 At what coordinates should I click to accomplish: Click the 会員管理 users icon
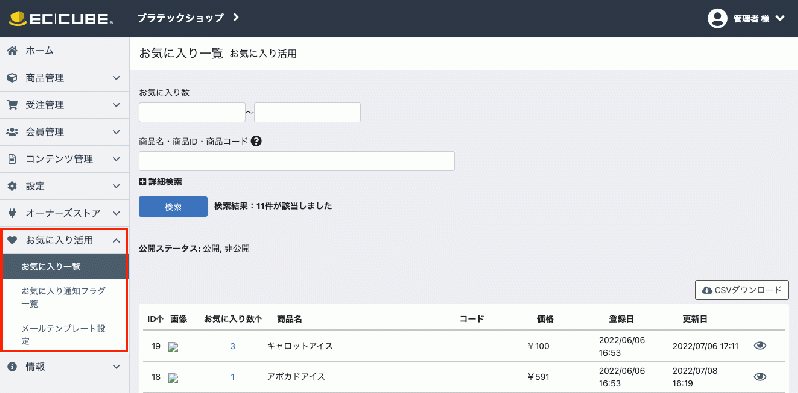click(13, 132)
